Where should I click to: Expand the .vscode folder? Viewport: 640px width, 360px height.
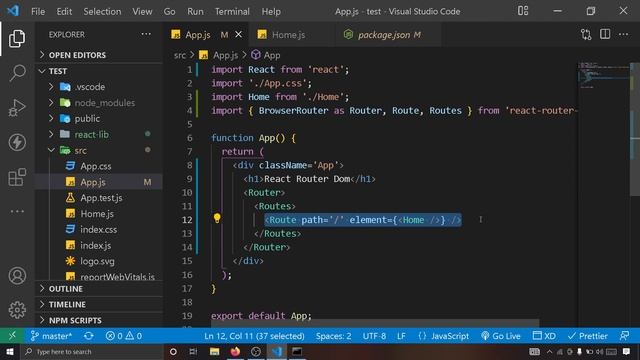coord(99,87)
